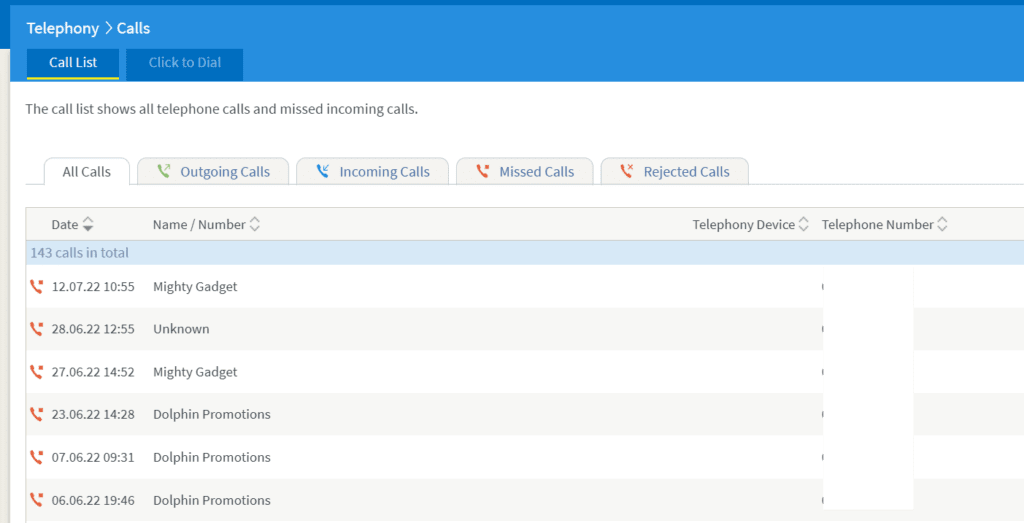
Task: Click Telephony in the breadcrumb
Action: tap(62, 28)
